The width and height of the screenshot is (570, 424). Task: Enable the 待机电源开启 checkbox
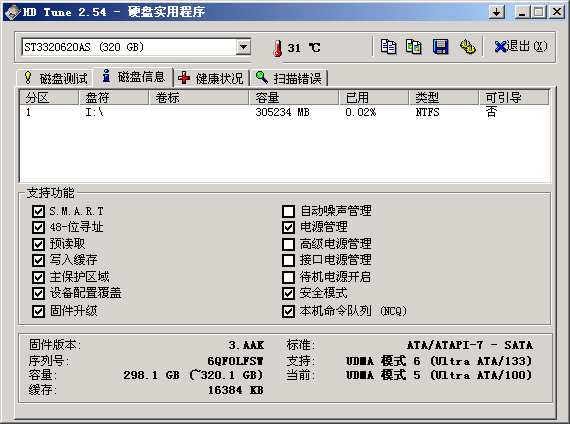[x=288, y=277]
